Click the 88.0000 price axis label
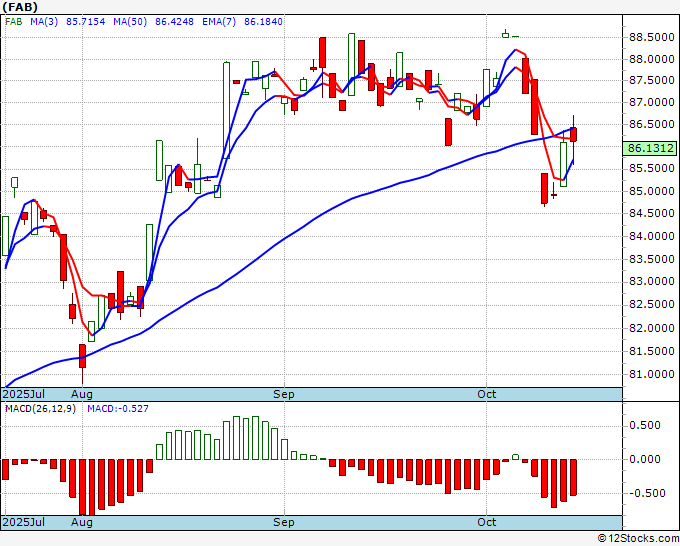 [652, 59]
